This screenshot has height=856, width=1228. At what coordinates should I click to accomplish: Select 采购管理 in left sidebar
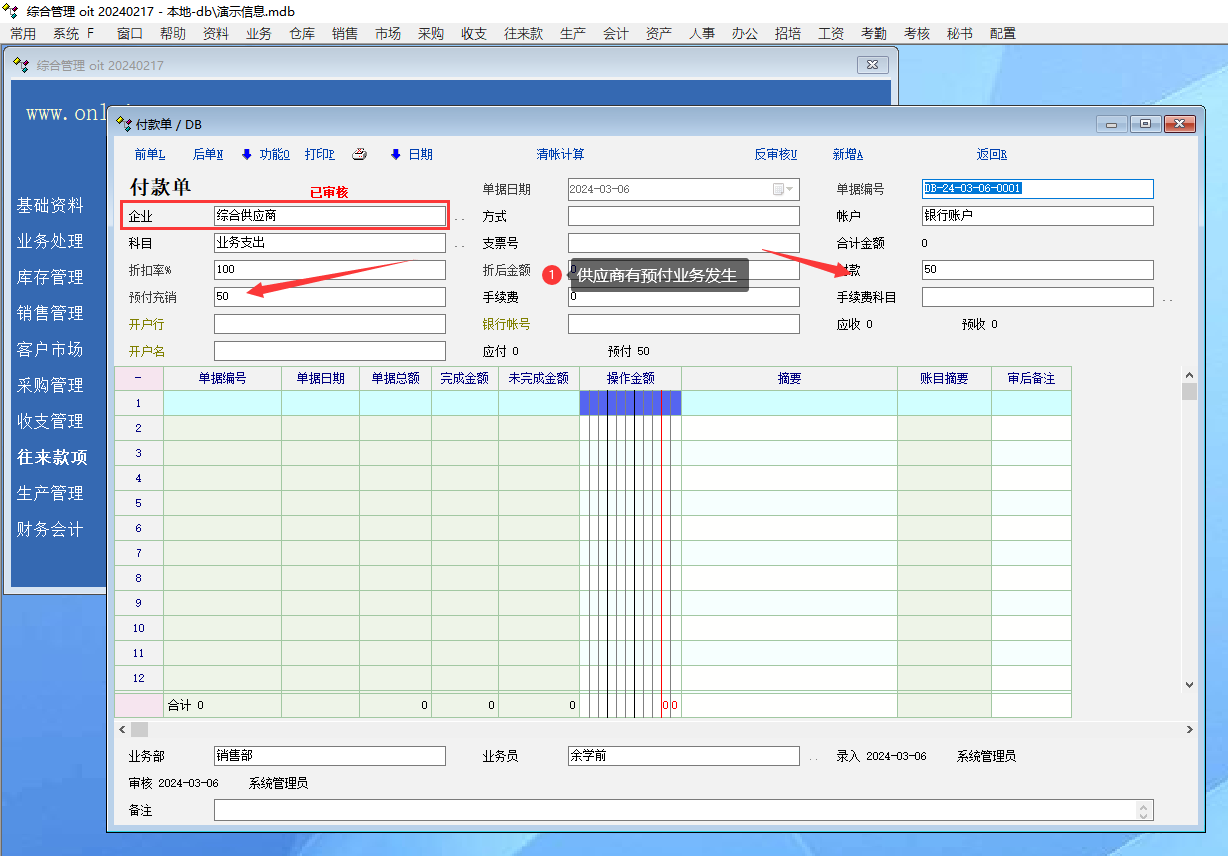pyautogui.click(x=50, y=385)
